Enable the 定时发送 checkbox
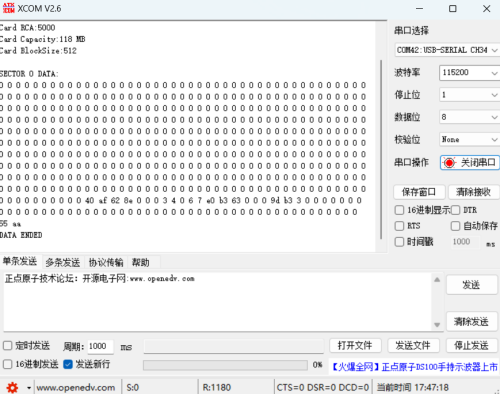 pos(8,346)
